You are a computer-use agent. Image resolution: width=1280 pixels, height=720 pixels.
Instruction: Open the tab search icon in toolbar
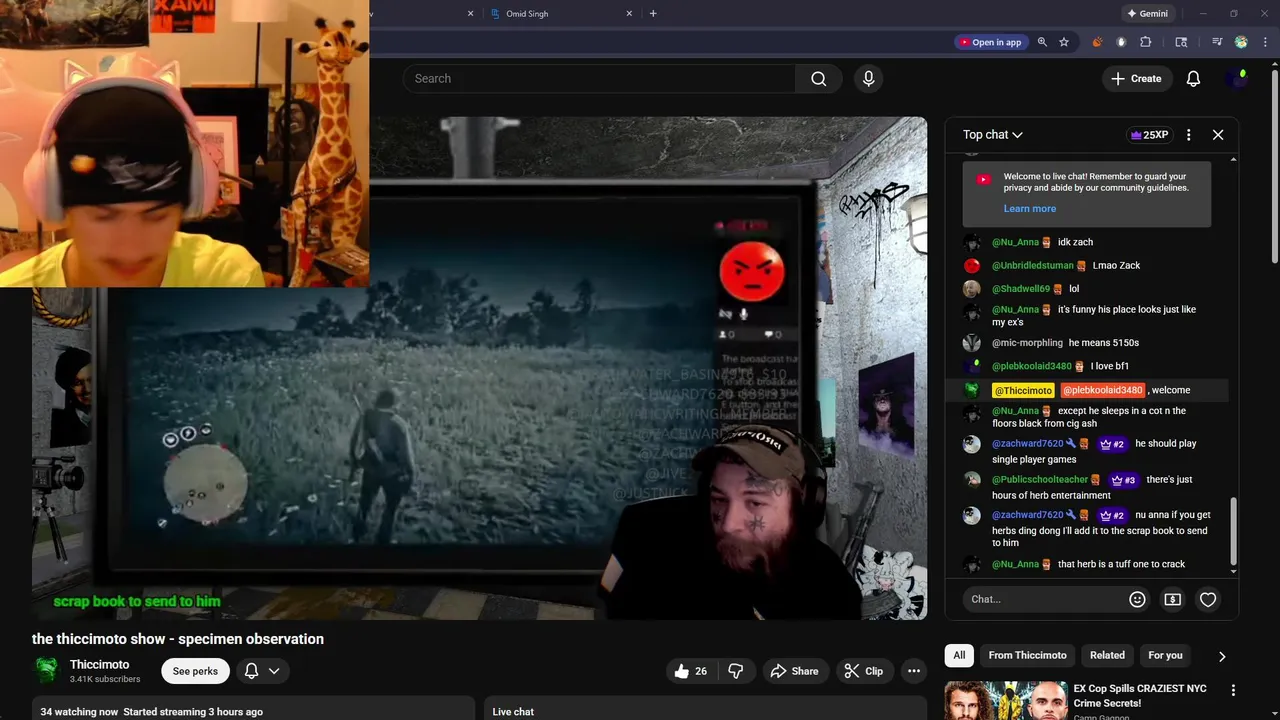[x=1181, y=42]
